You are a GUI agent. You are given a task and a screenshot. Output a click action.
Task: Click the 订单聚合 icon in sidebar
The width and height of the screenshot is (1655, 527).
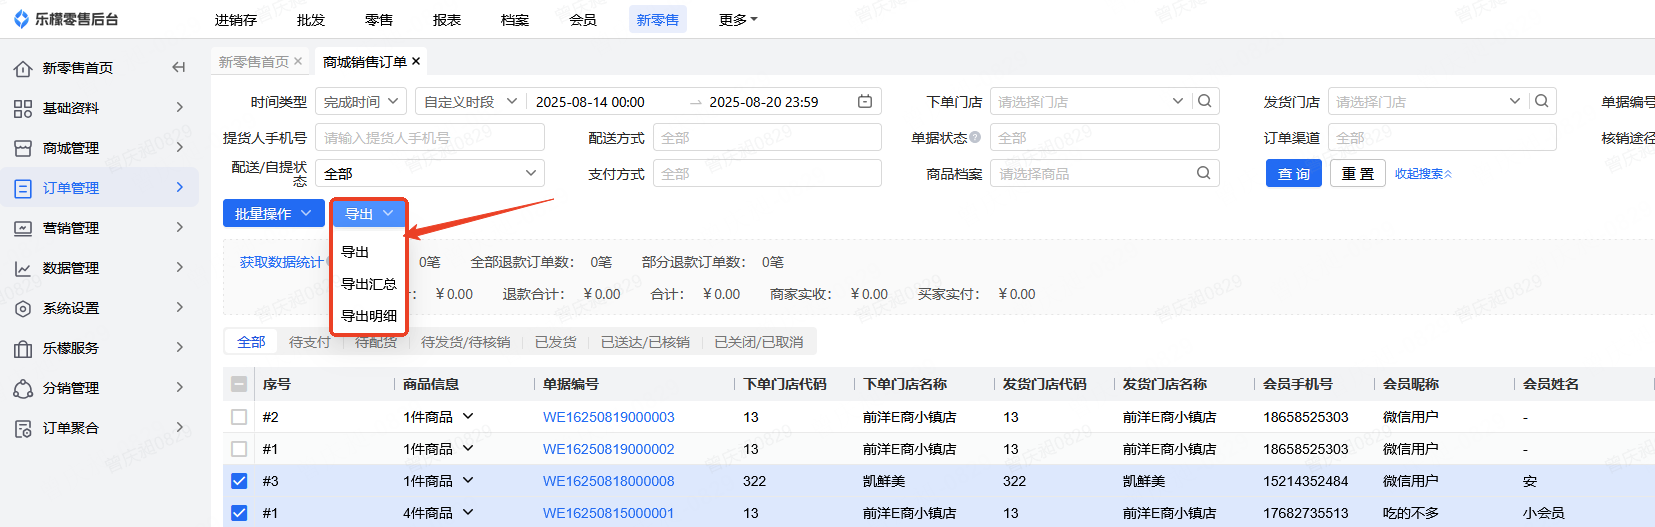23,428
